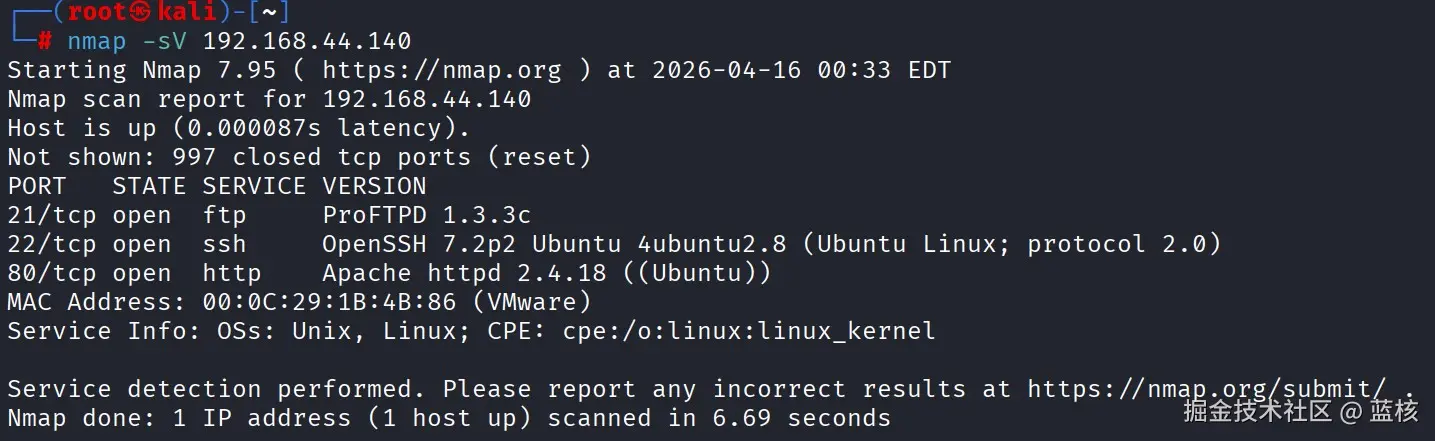Click the ProFTPD 1.3.3c version text
Screen dimensions: 1435x441
pyautogui.click(x=426, y=215)
